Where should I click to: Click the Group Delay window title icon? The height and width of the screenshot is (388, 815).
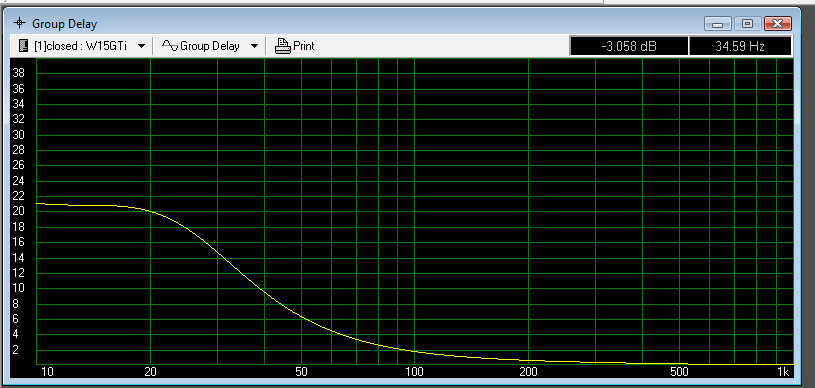click(20, 23)
